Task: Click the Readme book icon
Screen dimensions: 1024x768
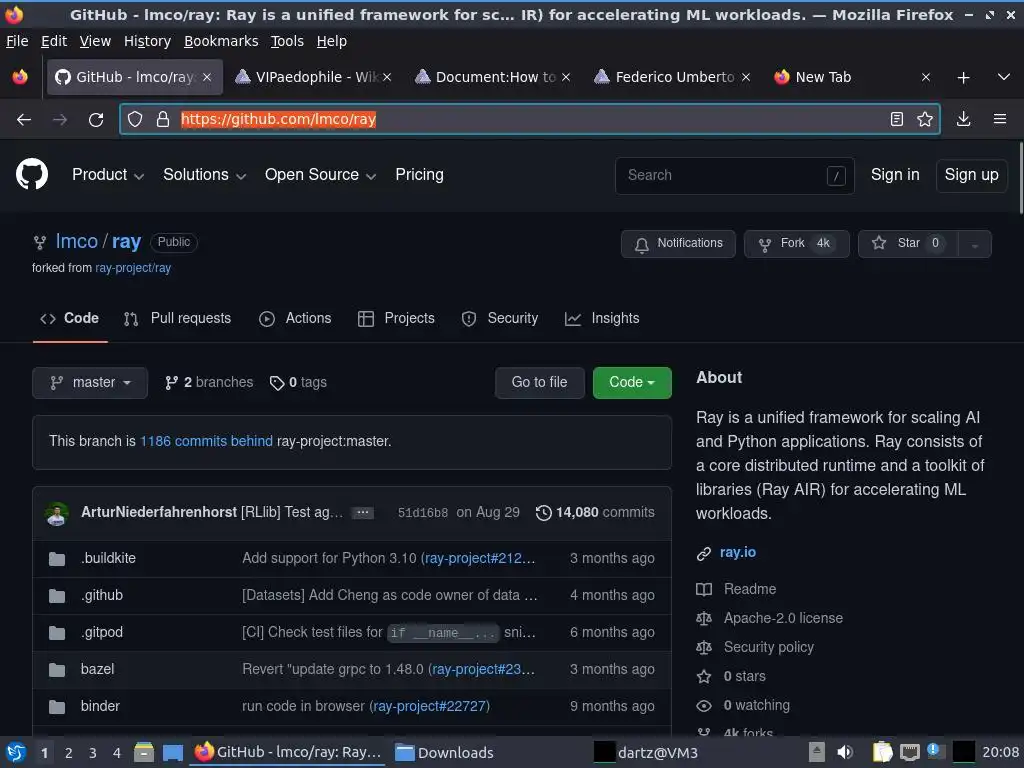Action: (x=704, y=590)
